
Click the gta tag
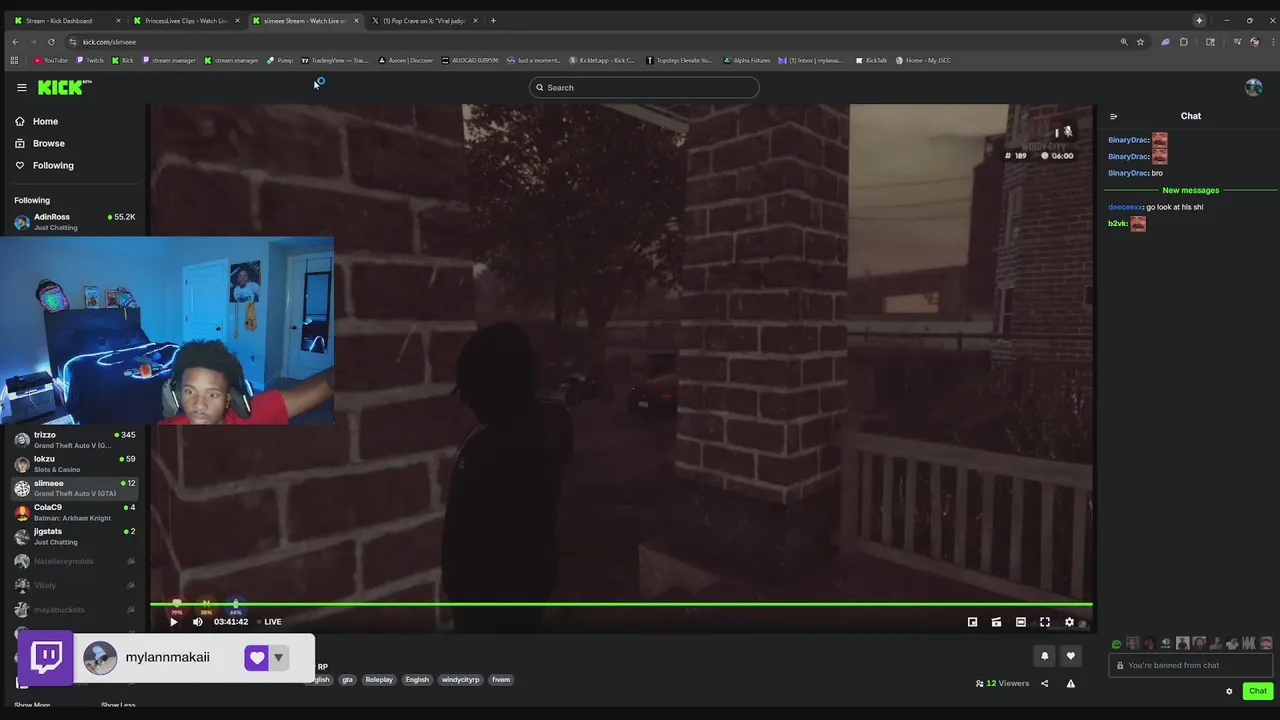tap(347, 680)
